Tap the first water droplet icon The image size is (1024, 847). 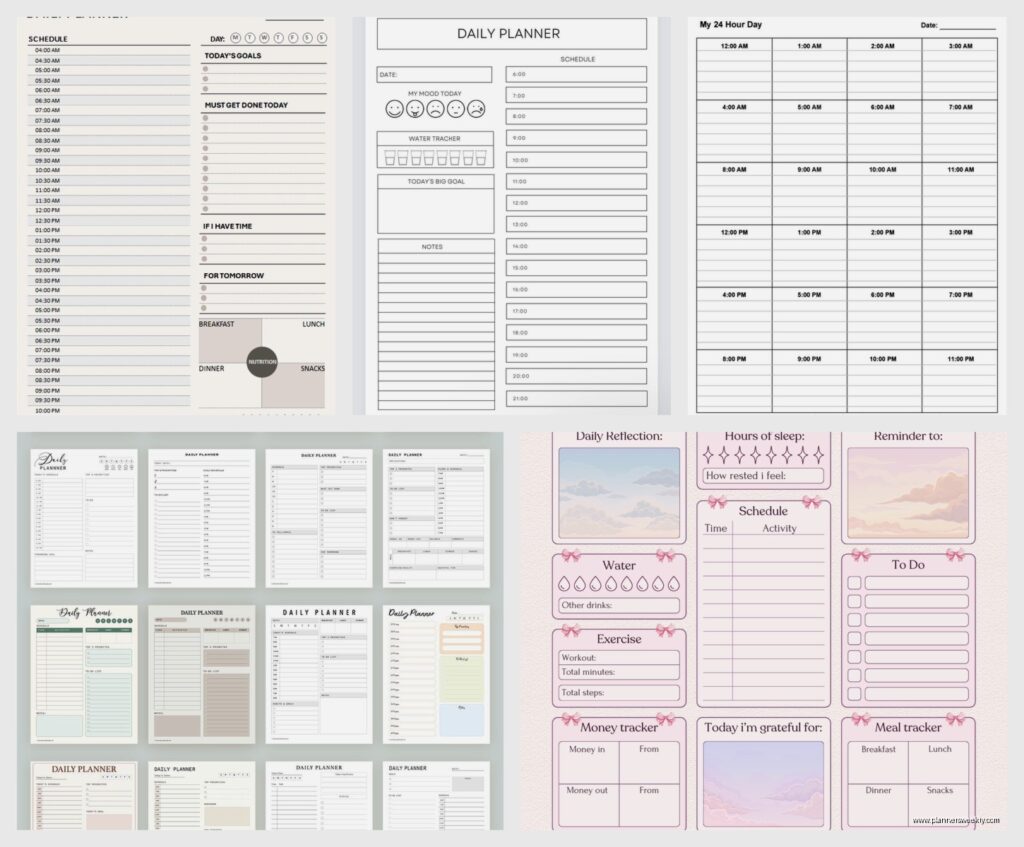pos(567,585)
